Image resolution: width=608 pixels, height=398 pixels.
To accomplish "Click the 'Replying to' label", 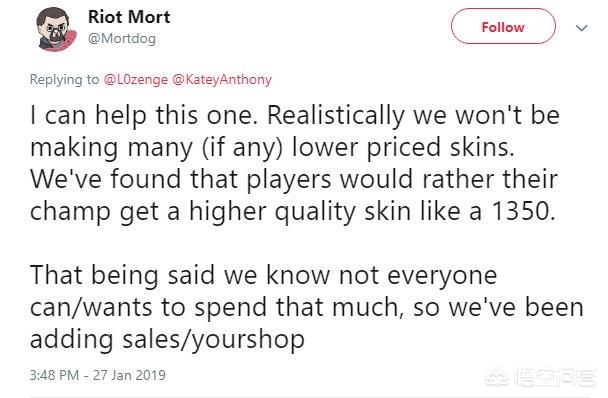I will coord(64,79).
